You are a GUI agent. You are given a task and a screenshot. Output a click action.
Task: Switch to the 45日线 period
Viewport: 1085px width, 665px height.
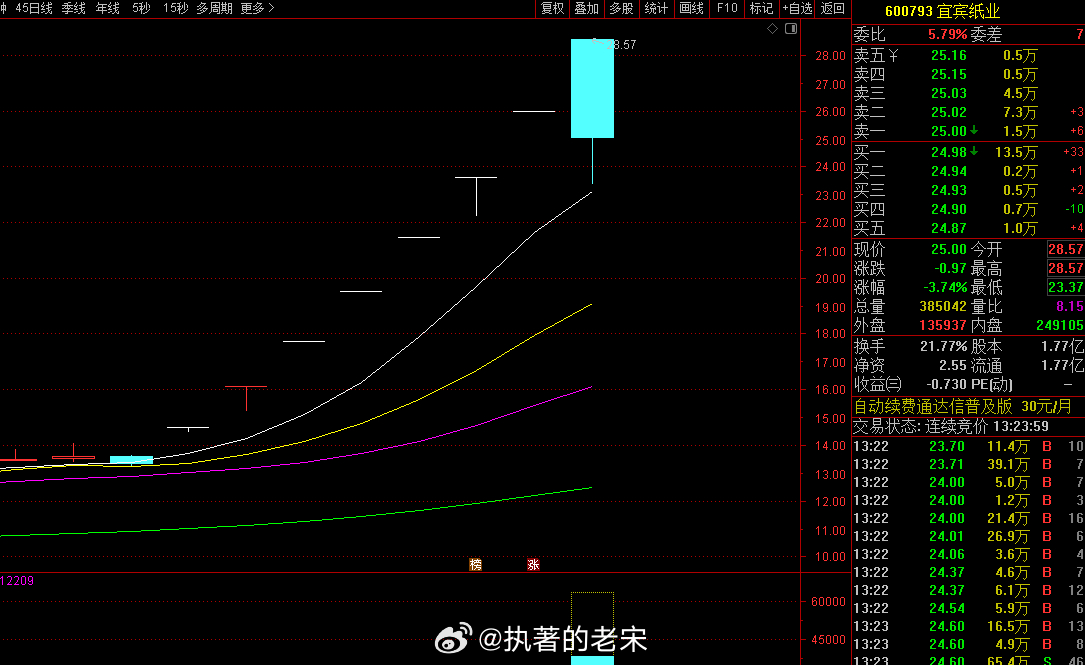(34, 8)
